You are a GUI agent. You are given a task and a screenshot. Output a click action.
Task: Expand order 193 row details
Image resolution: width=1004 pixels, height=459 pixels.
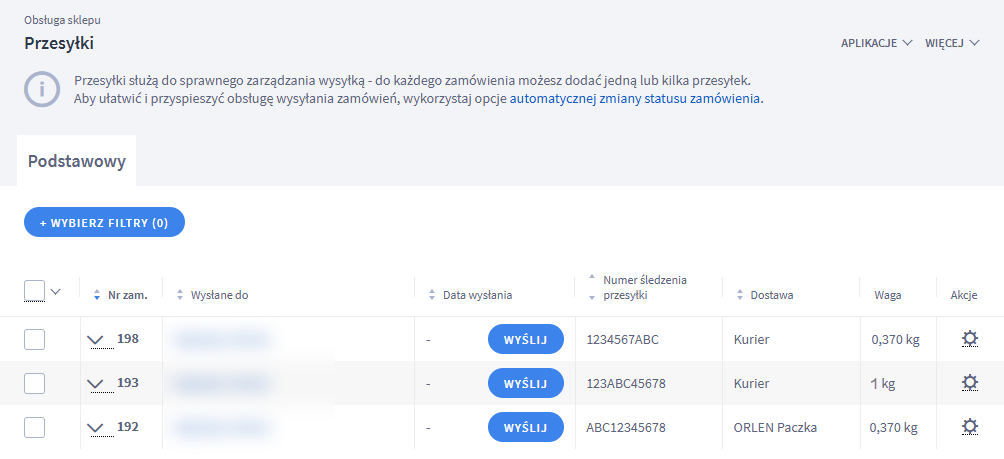[96, 384]
